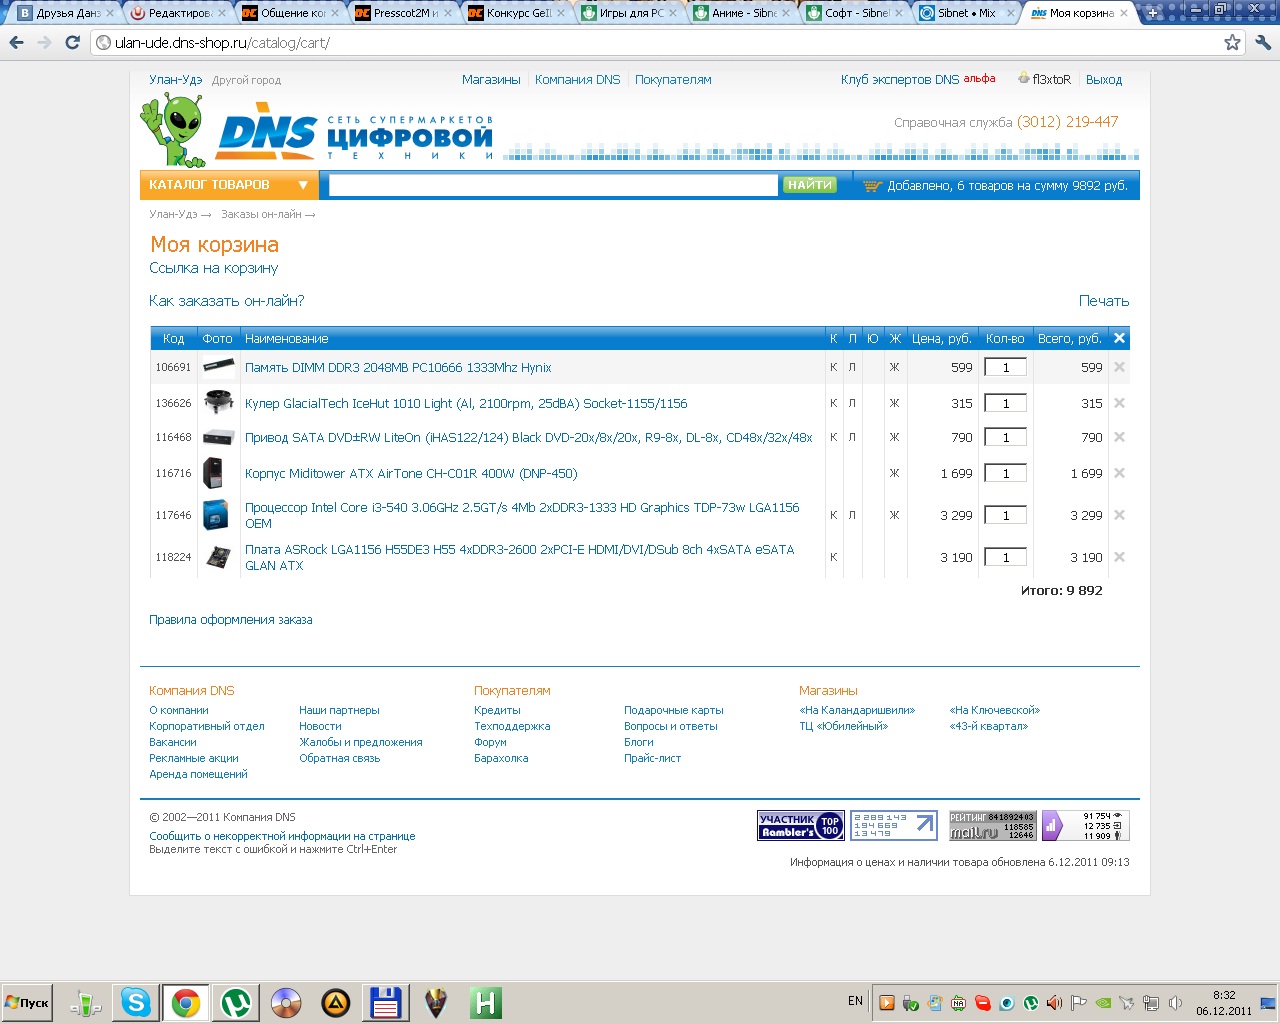Viewport: 1280px width, 1024px height.
Task: Click the shopping cart icon in the blue bar
Action: click(872, 186)
